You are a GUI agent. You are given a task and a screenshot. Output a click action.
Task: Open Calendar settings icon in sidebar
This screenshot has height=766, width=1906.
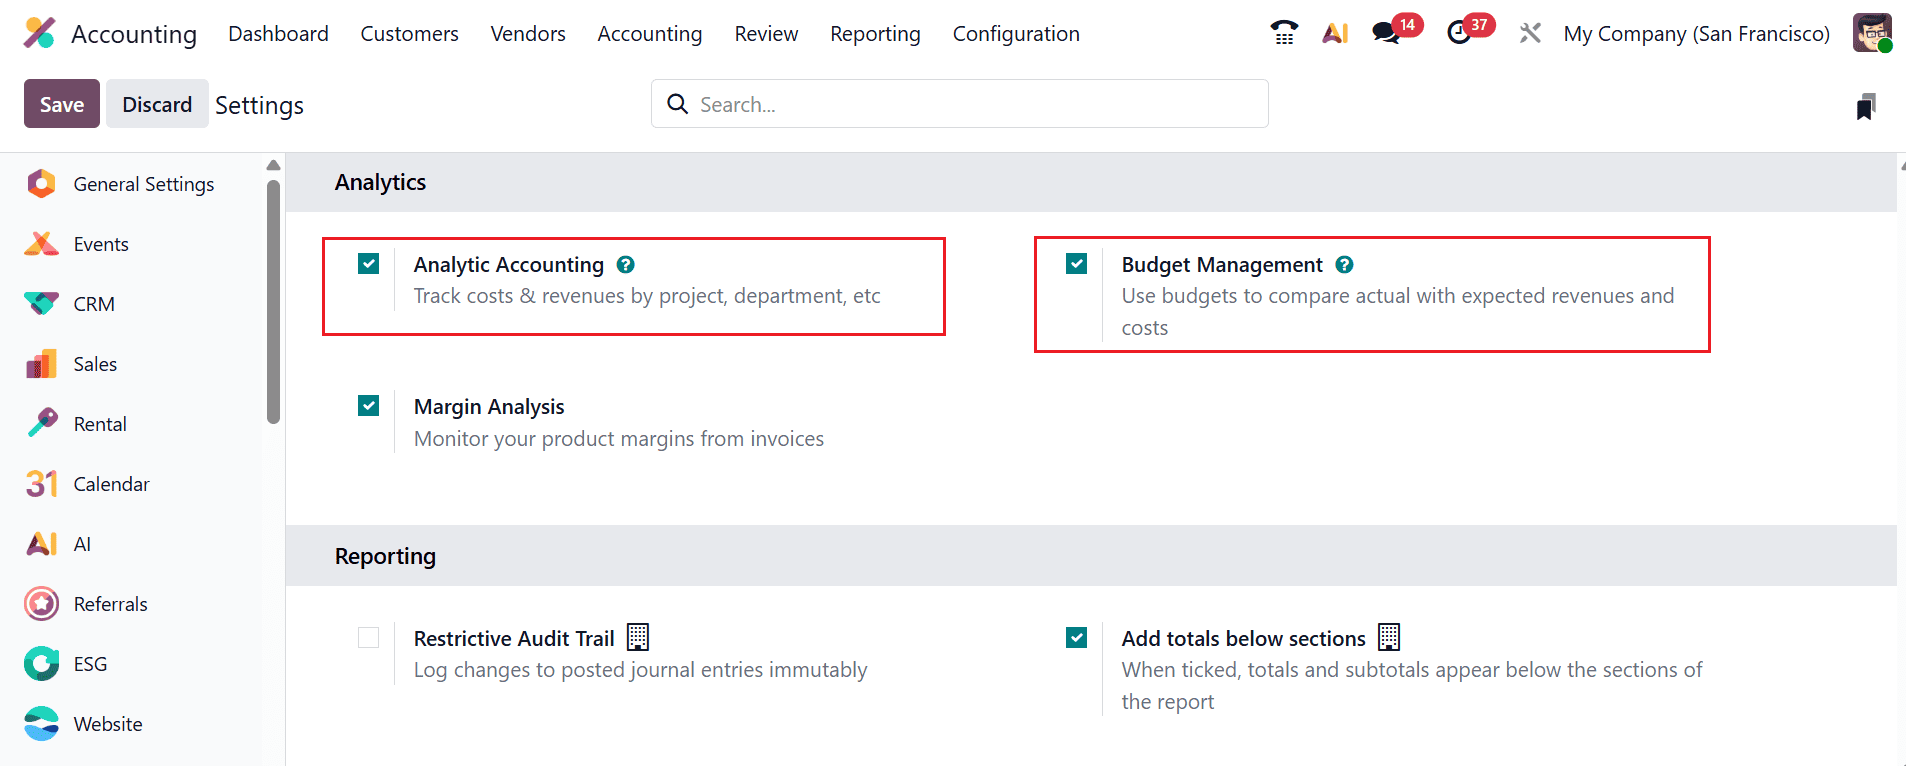pyautogui.click(x=41, y=484)
